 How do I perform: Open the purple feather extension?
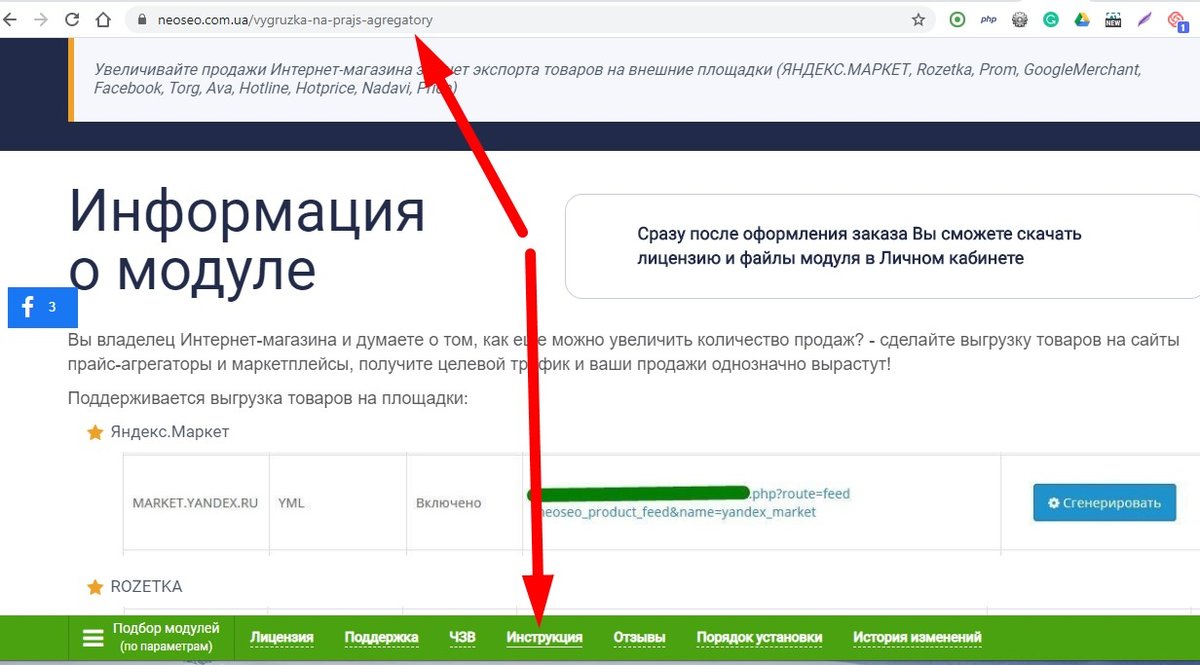[x=1144, y=19]
